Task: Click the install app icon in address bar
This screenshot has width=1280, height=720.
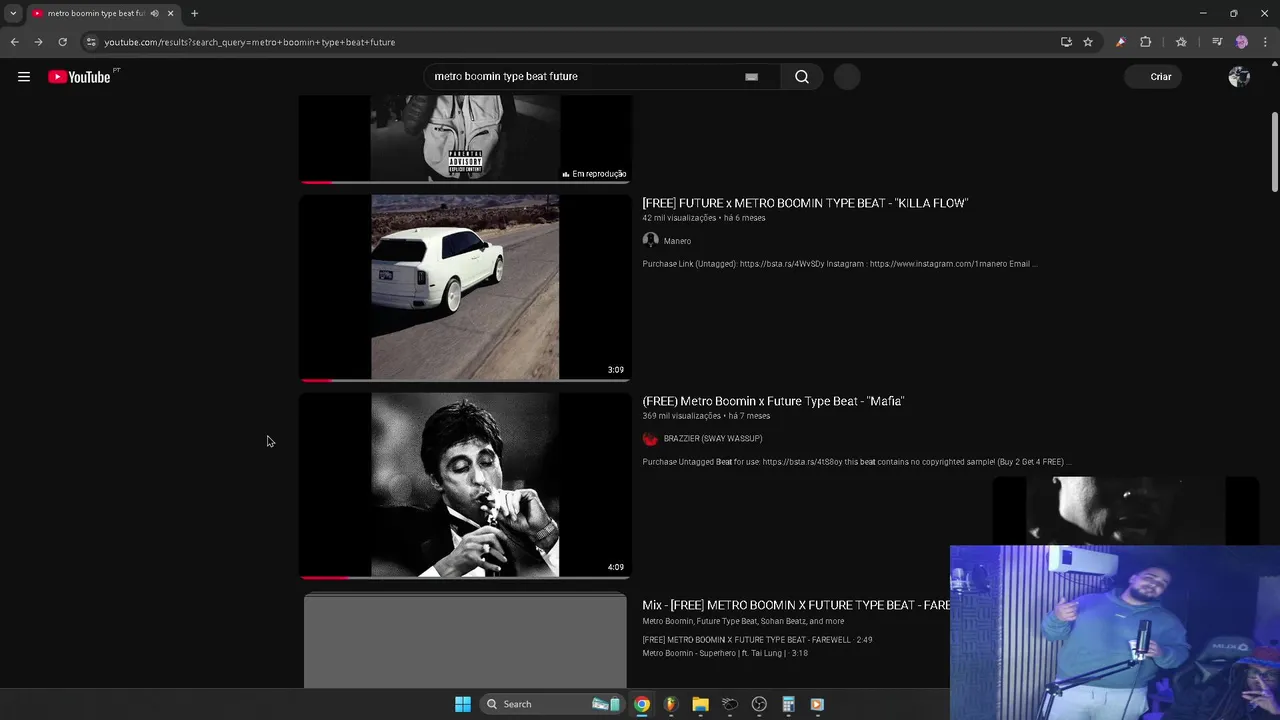Action: pyautogui.click(x=1066, y=42)
